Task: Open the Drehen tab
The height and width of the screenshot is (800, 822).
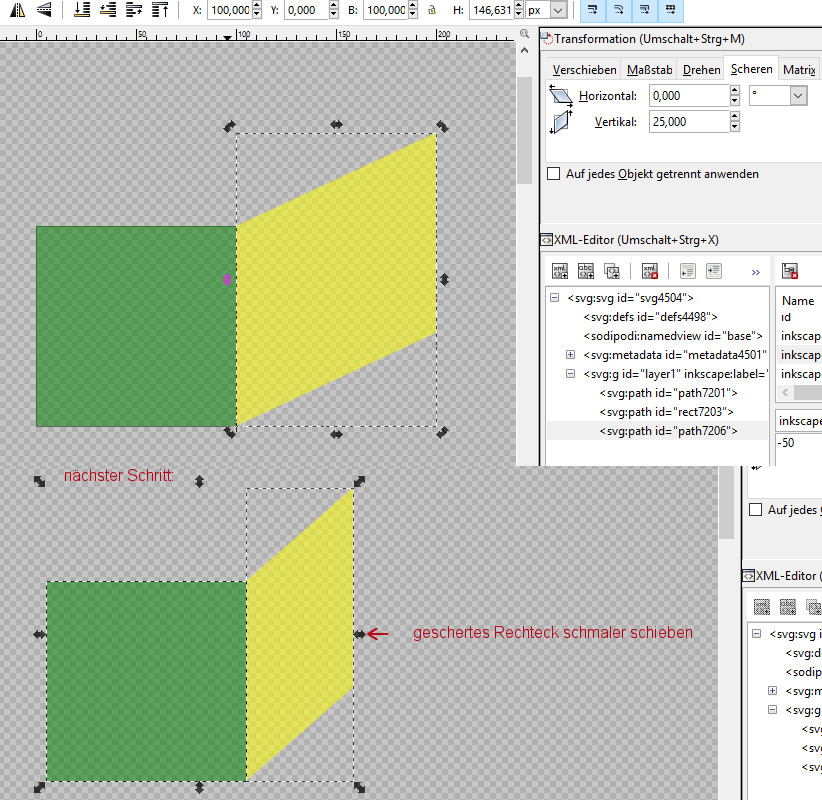Action: point(701,69)
